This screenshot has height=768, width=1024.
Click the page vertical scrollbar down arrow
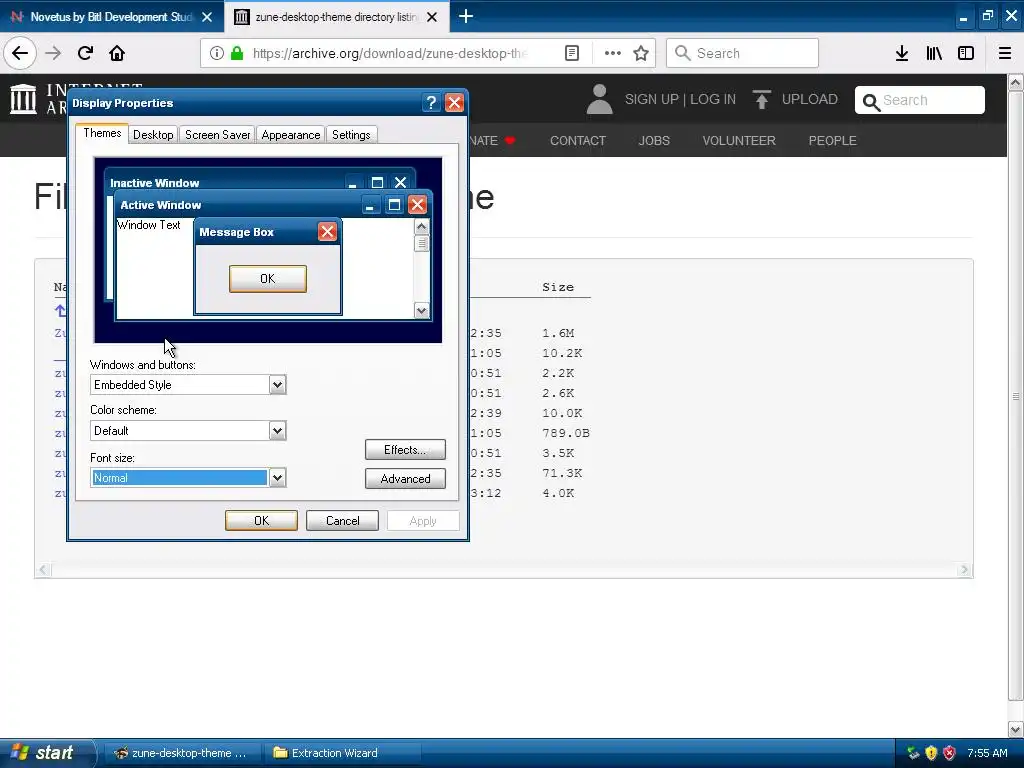click(1016, 729)
